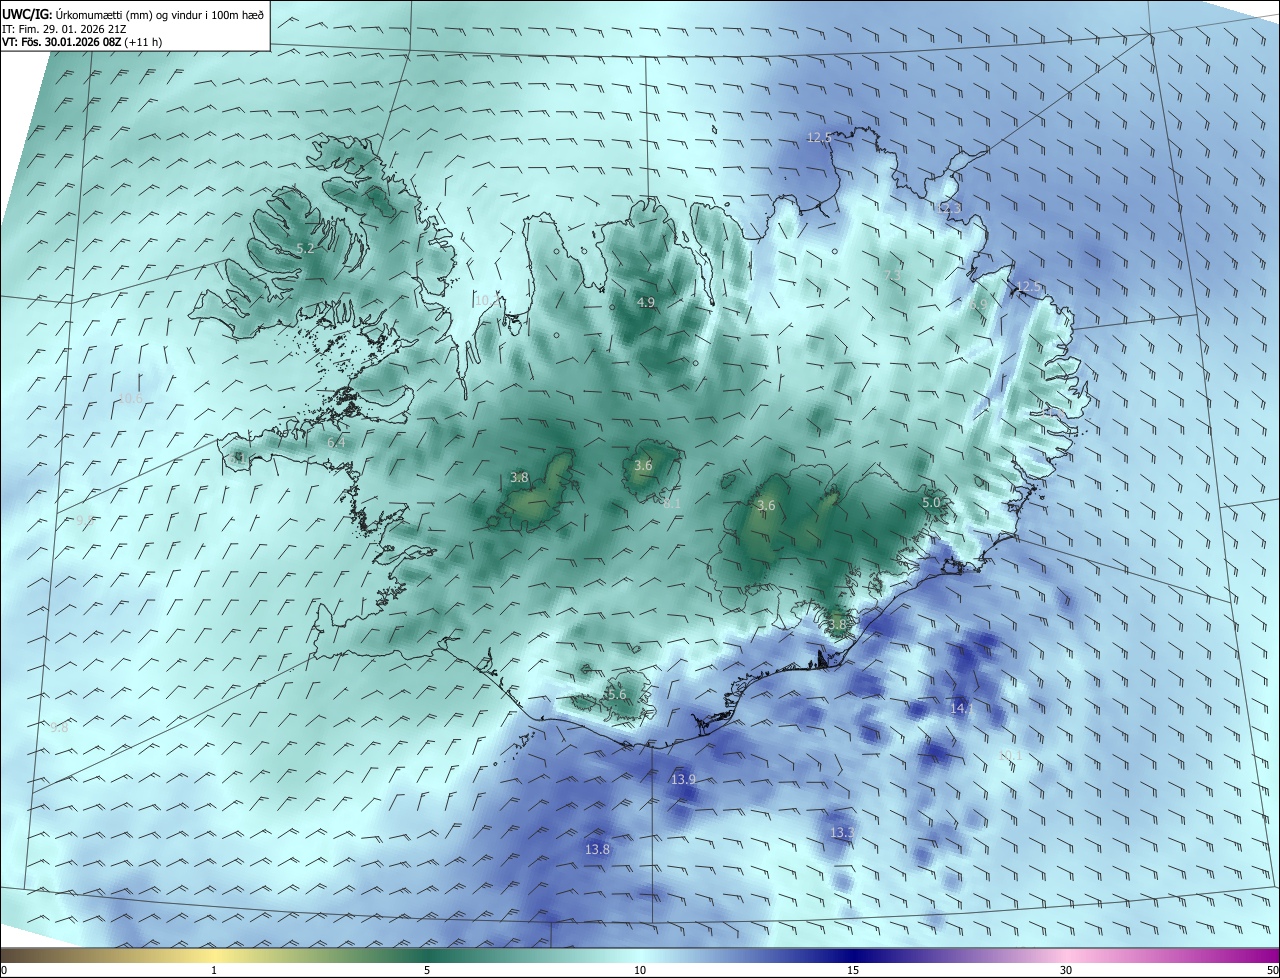Click the 3.6 value on Hofsjökull glacier
Viewport: 1280px width, 978px height.
click(x=643, y=466)
